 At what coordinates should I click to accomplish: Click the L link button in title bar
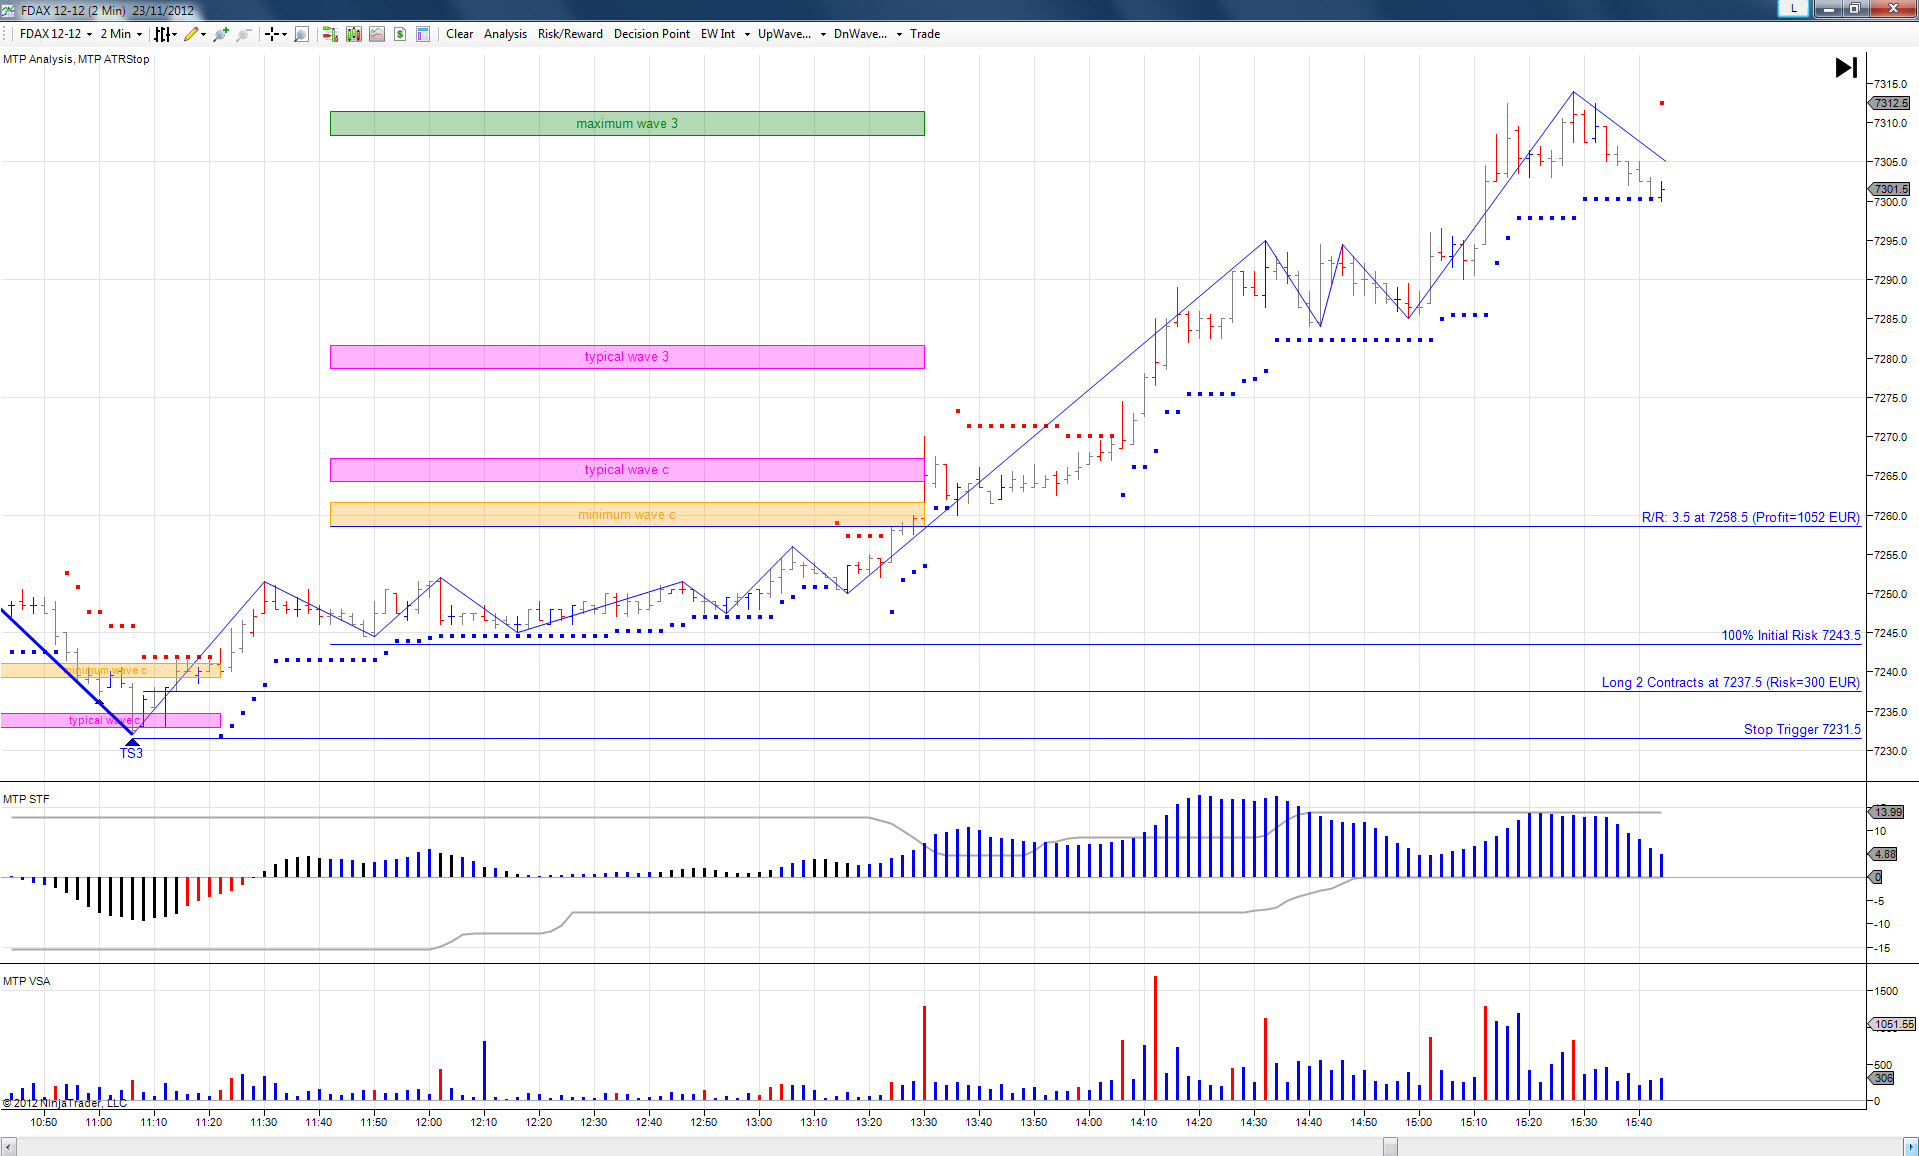[x=1794, y=8]
